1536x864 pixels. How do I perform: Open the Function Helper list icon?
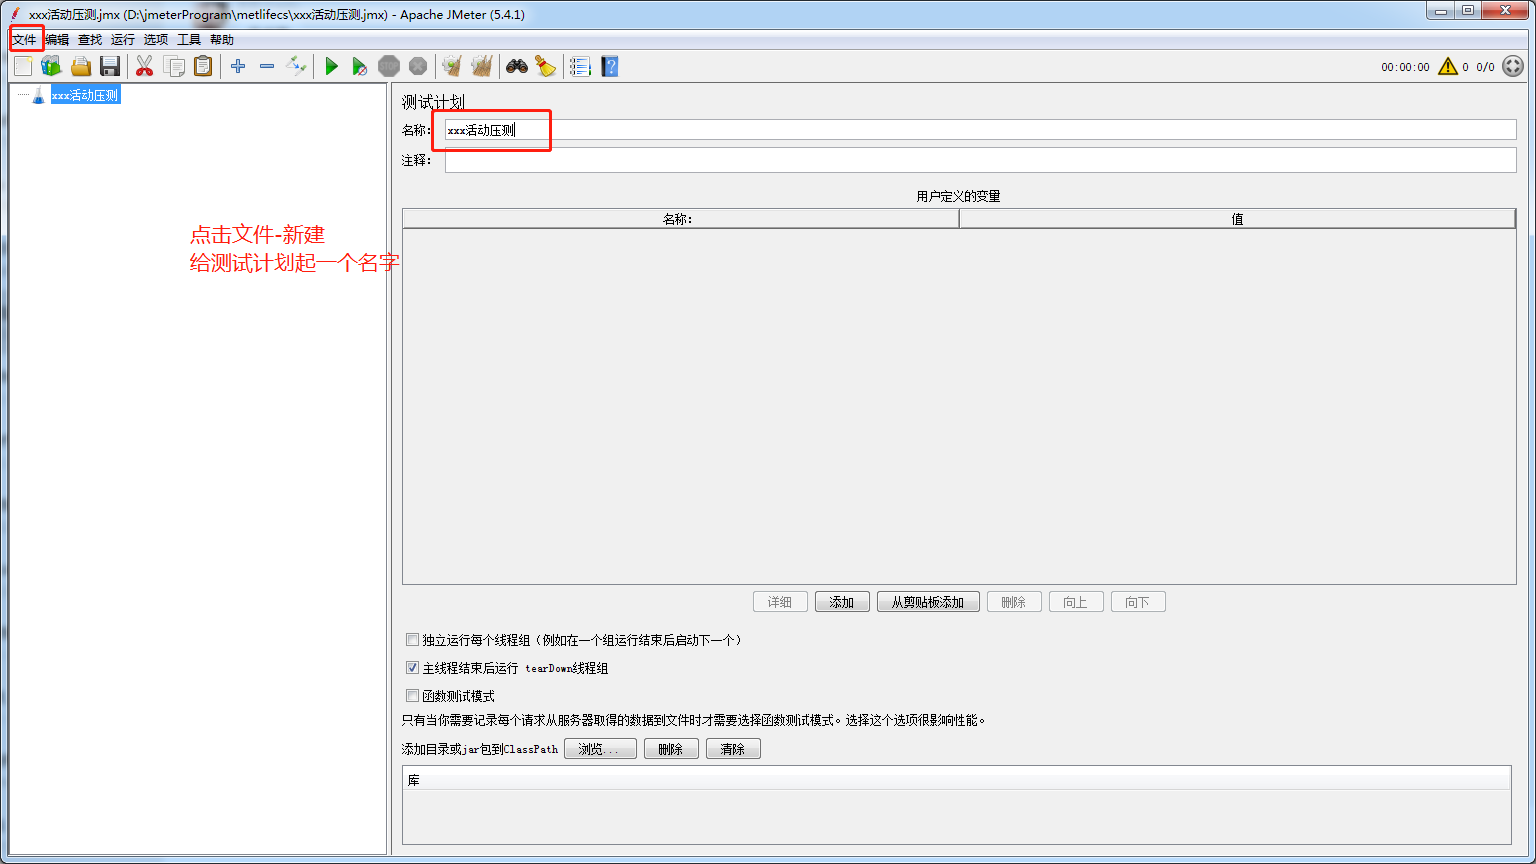[x=579, y=66]
